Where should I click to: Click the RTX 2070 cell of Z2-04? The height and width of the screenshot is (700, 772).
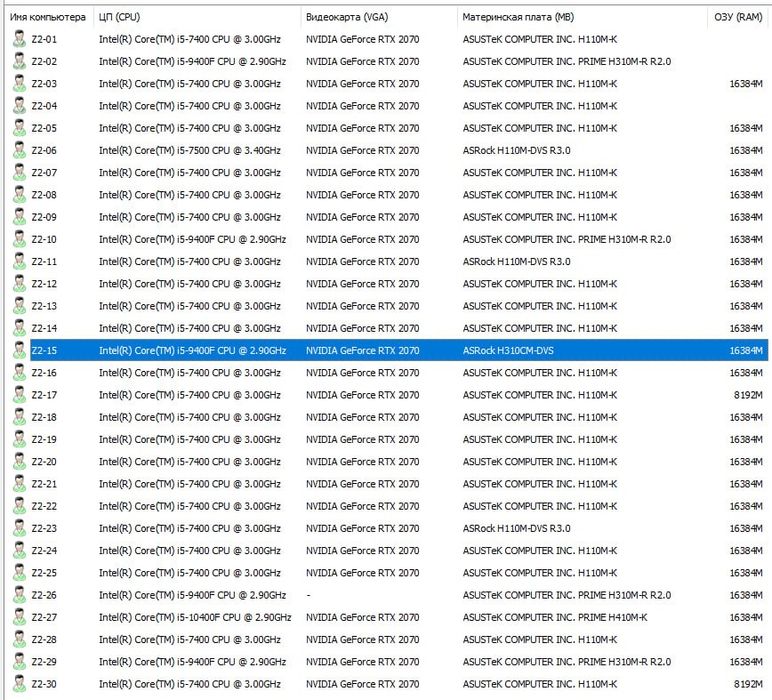(x=362, y=106)
